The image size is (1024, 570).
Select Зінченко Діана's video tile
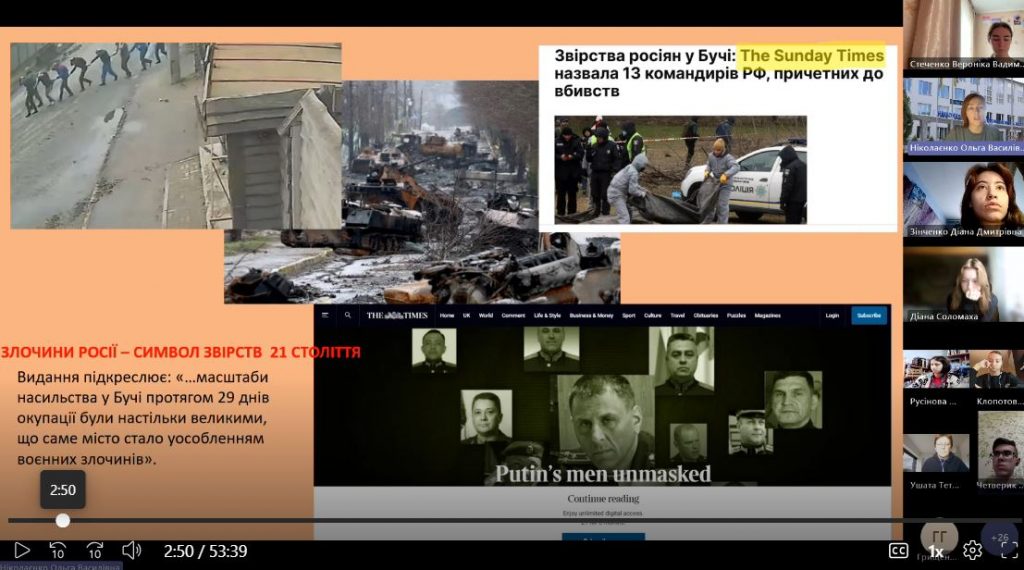click(x=963, y=199)
